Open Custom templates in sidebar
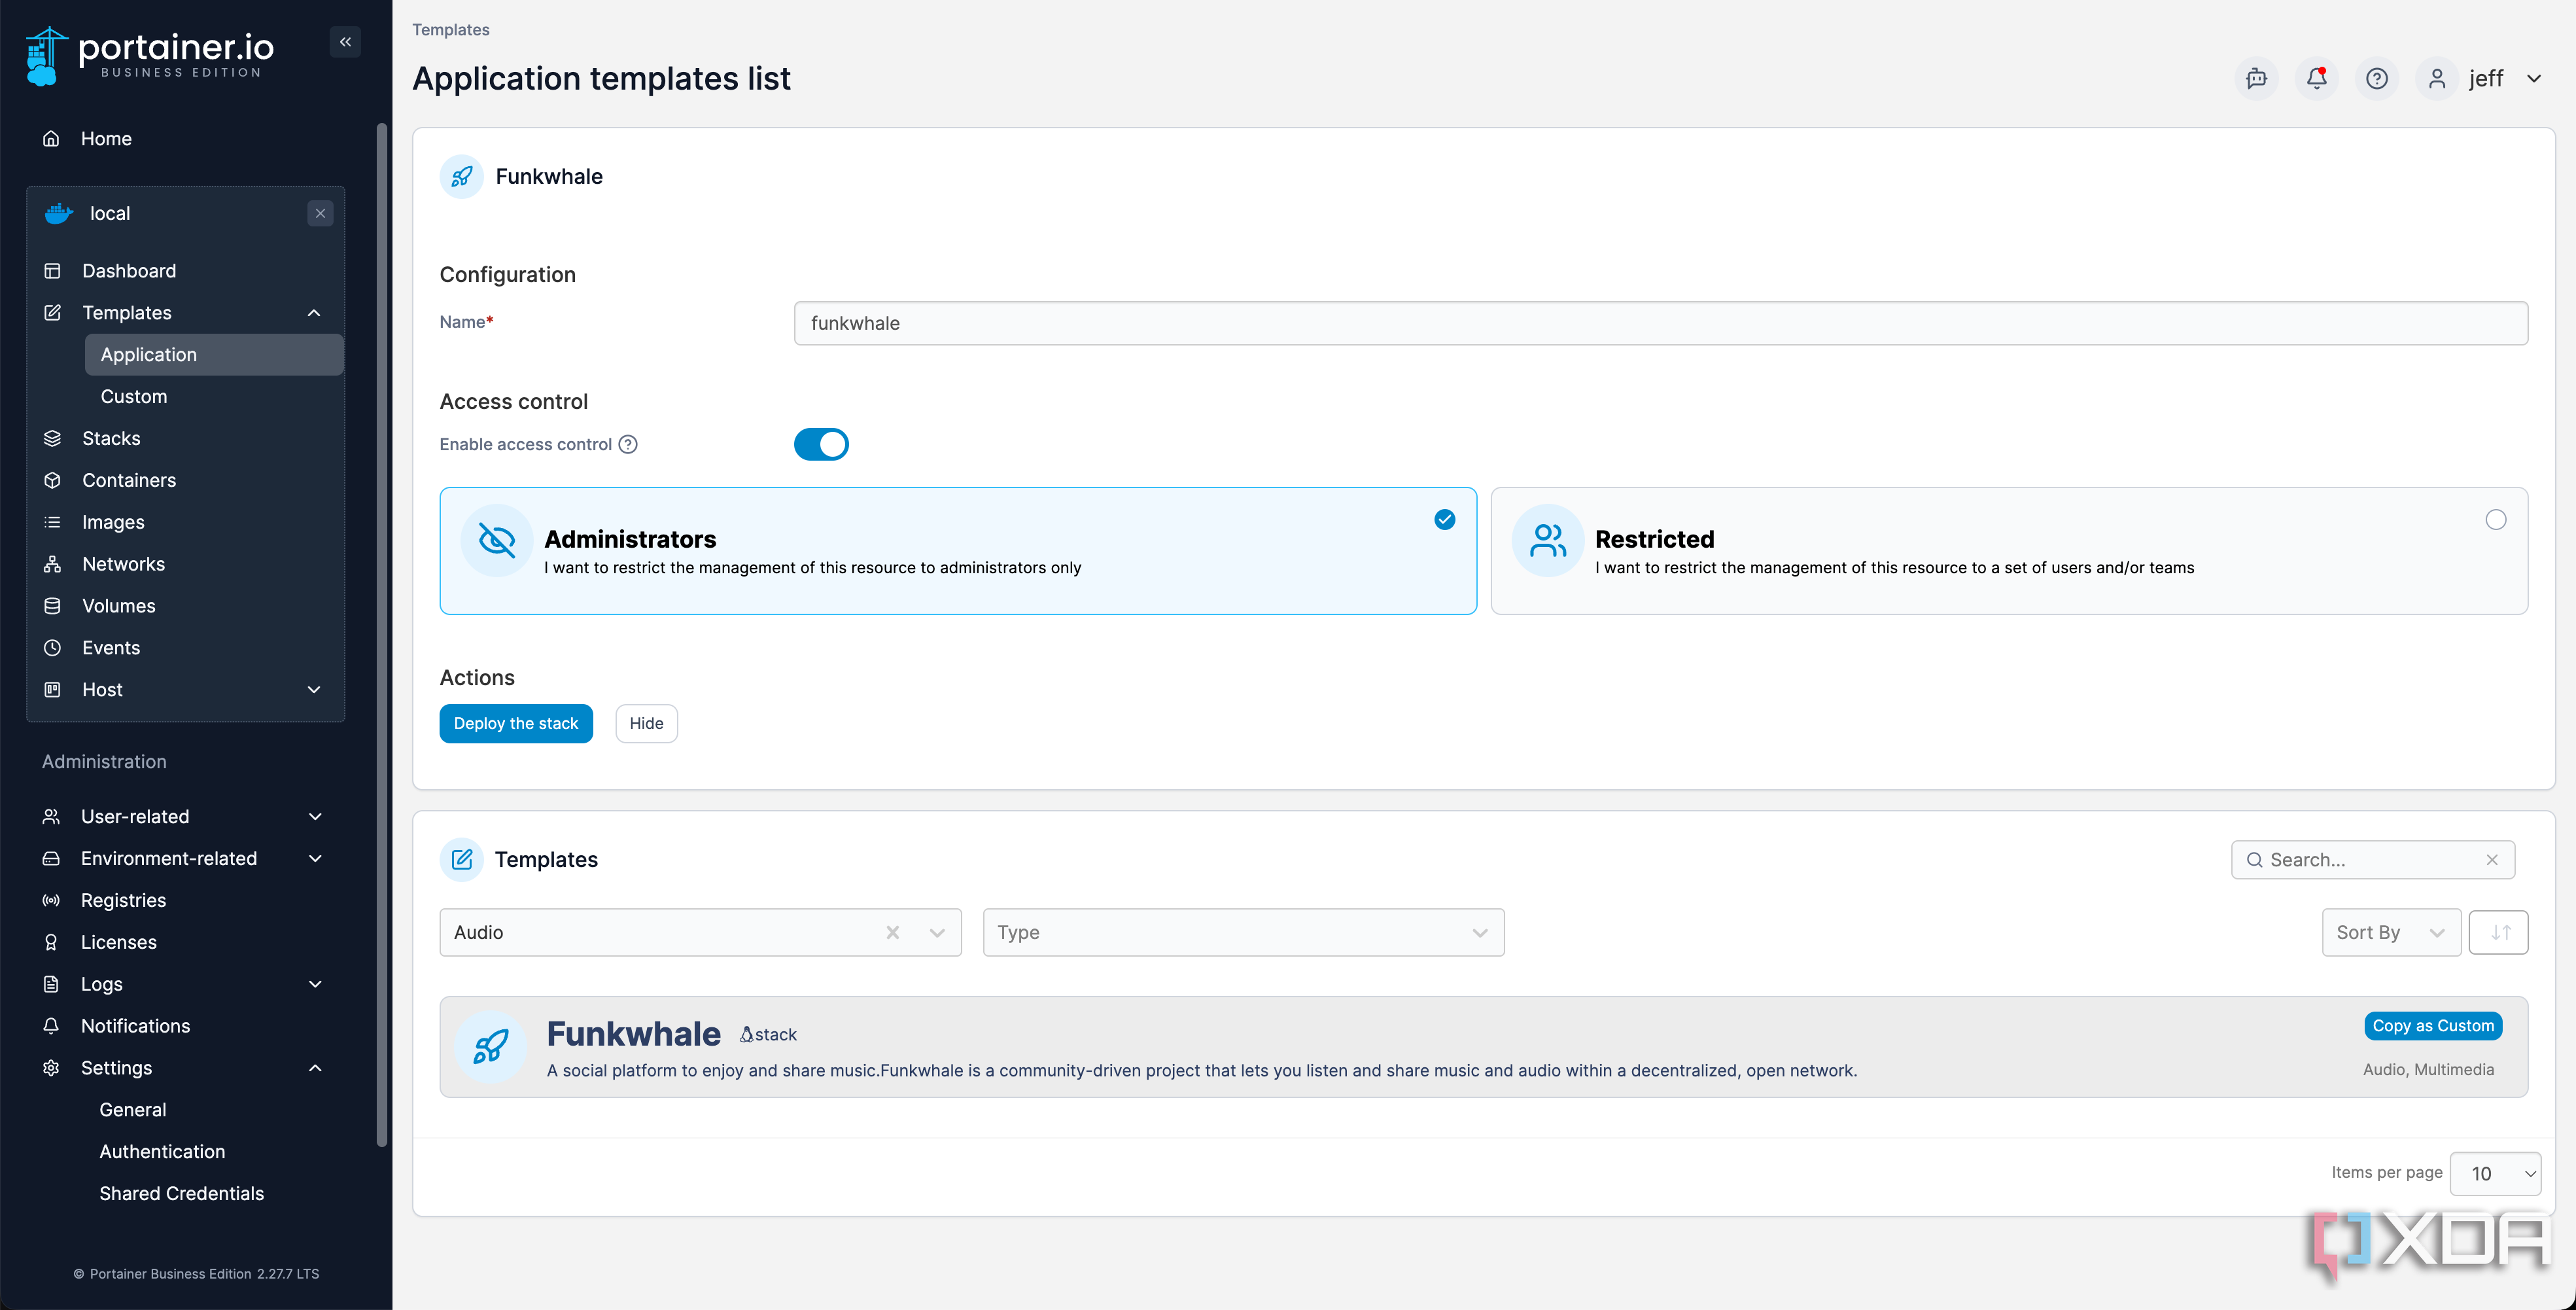 click(x=134, y=397)
